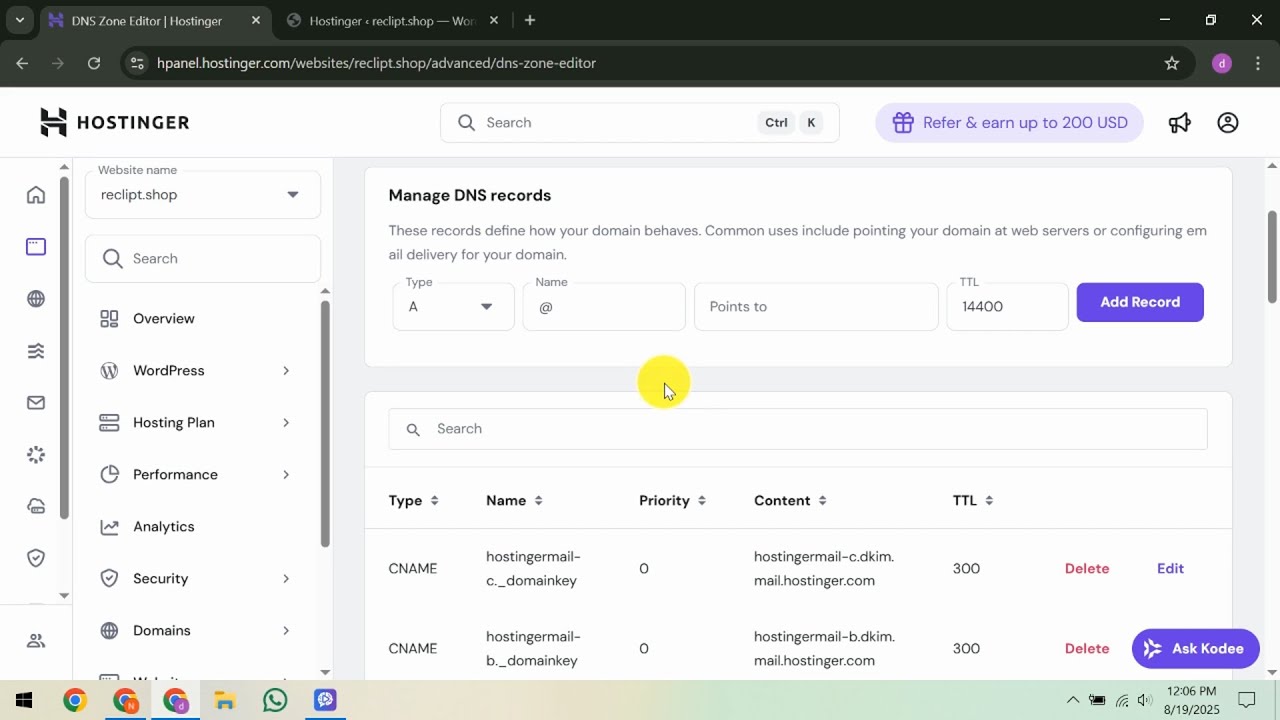Select the Websites icon in left rail

[36, 247]
